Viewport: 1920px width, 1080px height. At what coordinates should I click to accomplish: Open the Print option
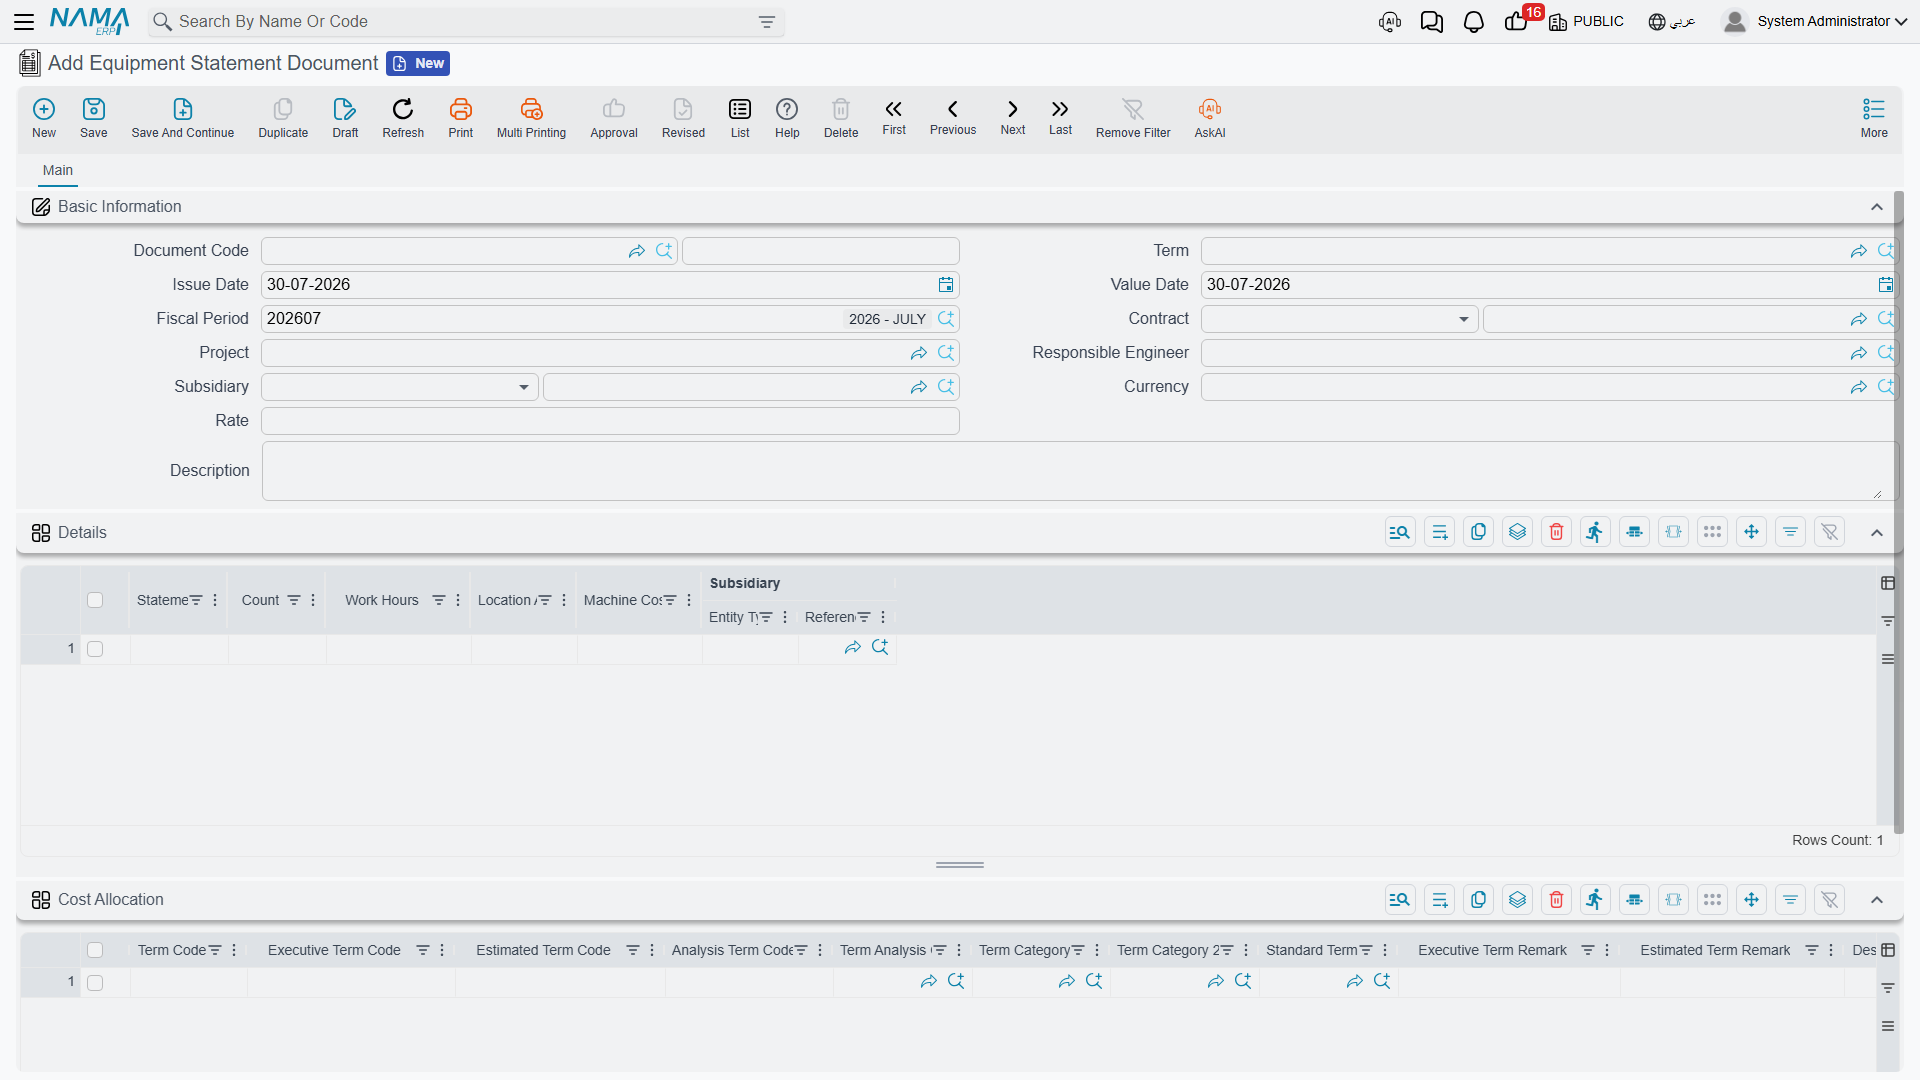click(x=461, y=117)
